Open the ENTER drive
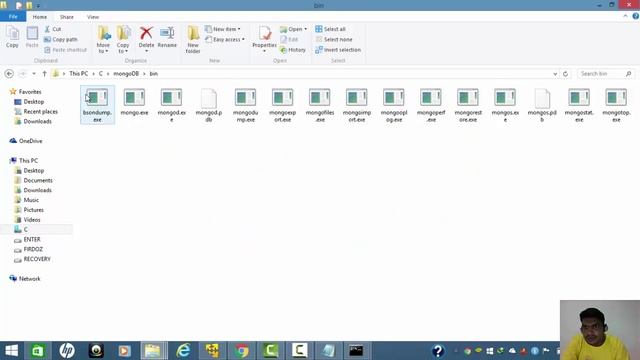The image size is (640, 360). click(27, 240)
